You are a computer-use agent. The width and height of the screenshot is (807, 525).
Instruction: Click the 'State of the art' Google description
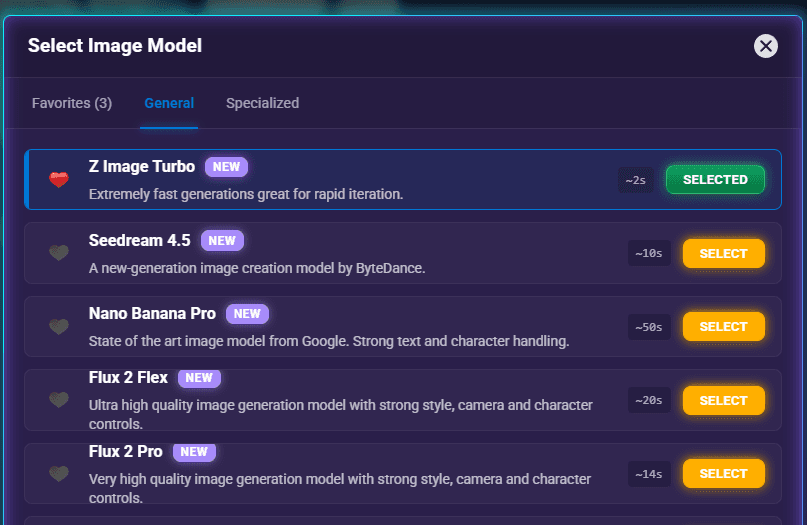coord(329,341)
